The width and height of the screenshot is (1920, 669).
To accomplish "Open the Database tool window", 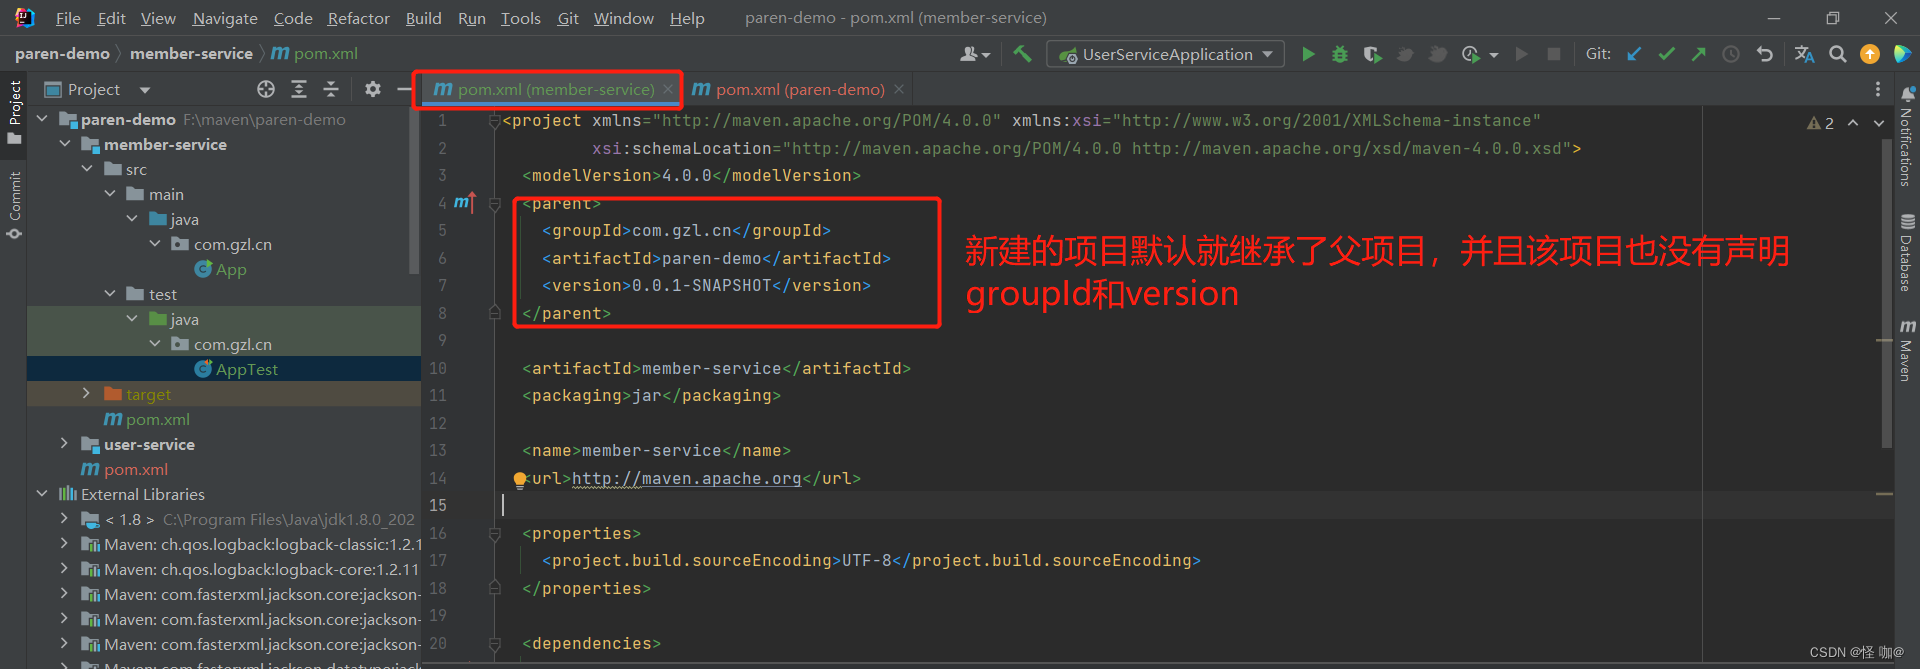I will [x=1906, y=253].
